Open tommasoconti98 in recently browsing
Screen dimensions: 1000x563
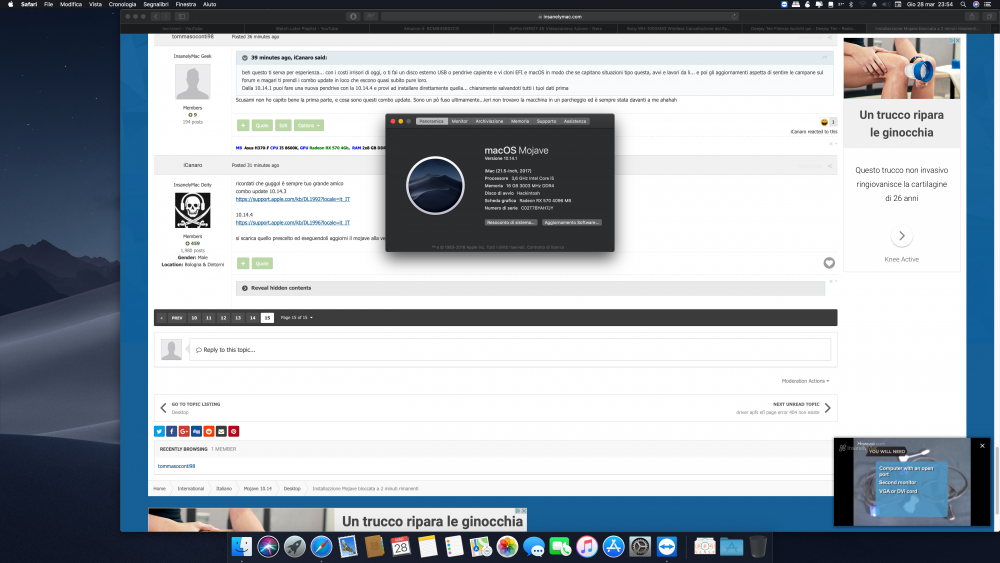pyautogui.click(x=177, y=466)
